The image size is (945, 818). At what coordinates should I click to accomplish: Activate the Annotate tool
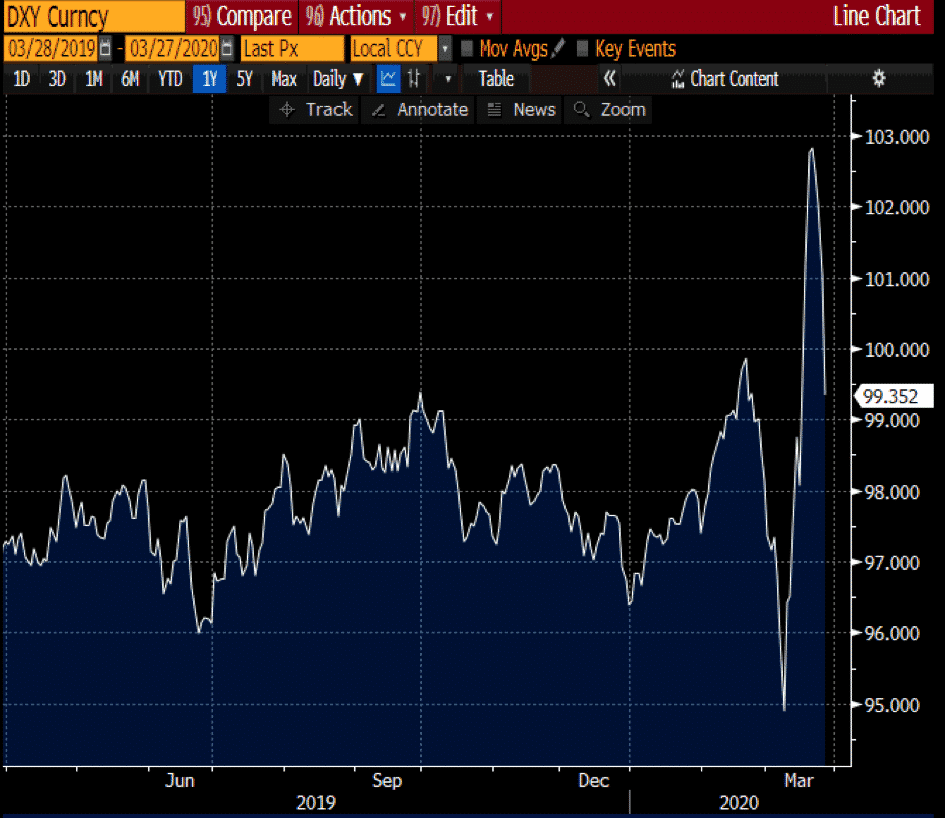click(x=419, y=110)
